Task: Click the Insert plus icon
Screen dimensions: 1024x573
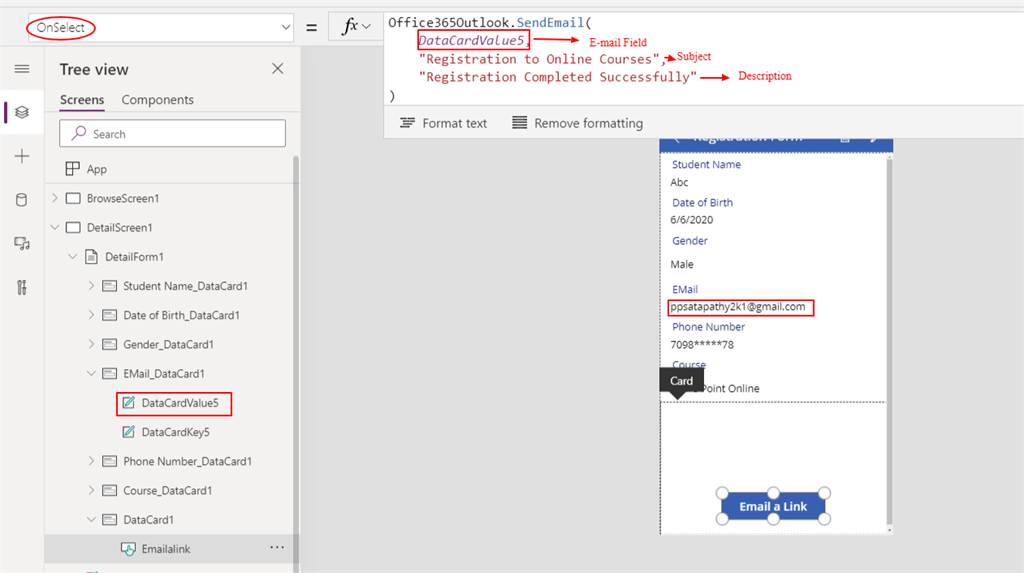Action: coord(22,156)
